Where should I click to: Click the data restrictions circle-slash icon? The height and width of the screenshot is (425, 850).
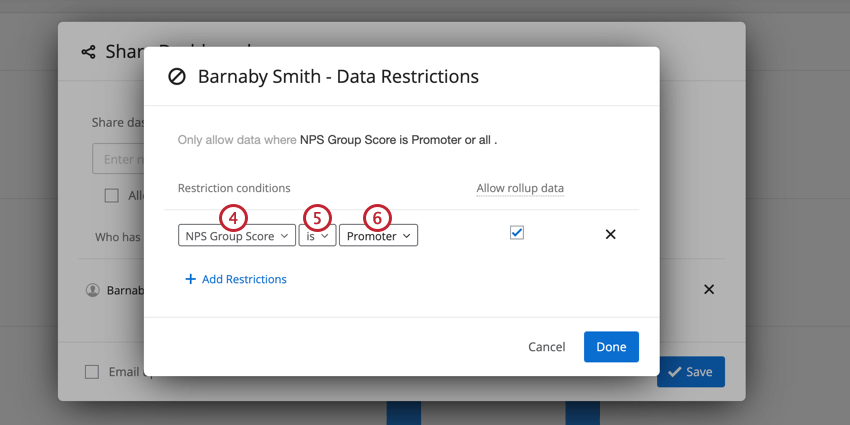tap(177, 76)
